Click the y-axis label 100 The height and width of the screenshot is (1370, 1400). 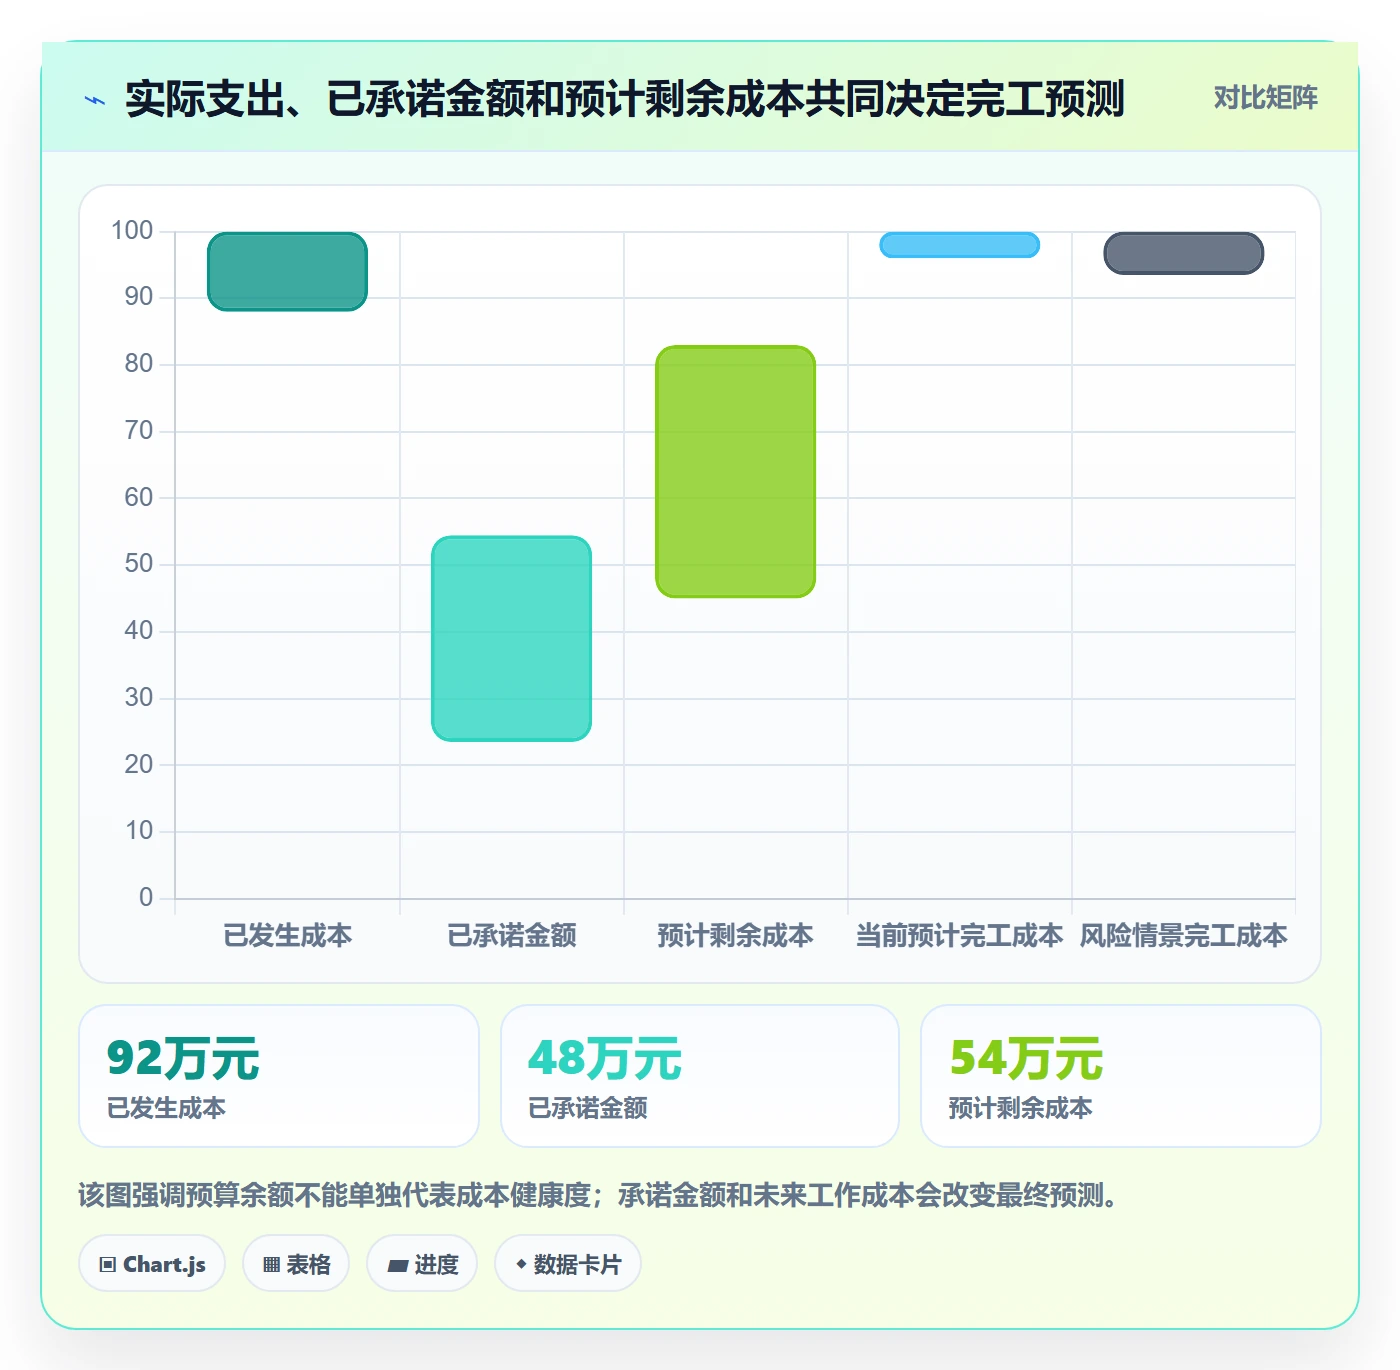[132, 231]
